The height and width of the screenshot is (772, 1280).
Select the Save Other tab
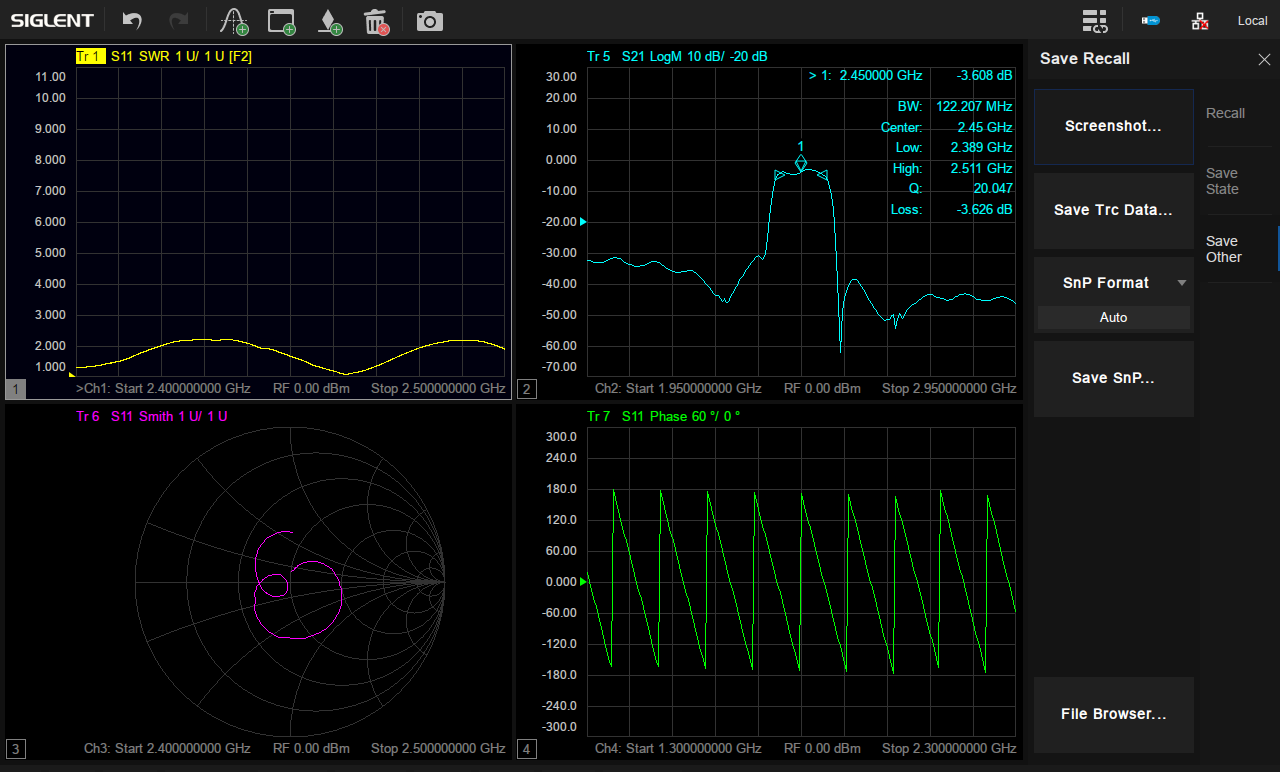point(1223,249)
